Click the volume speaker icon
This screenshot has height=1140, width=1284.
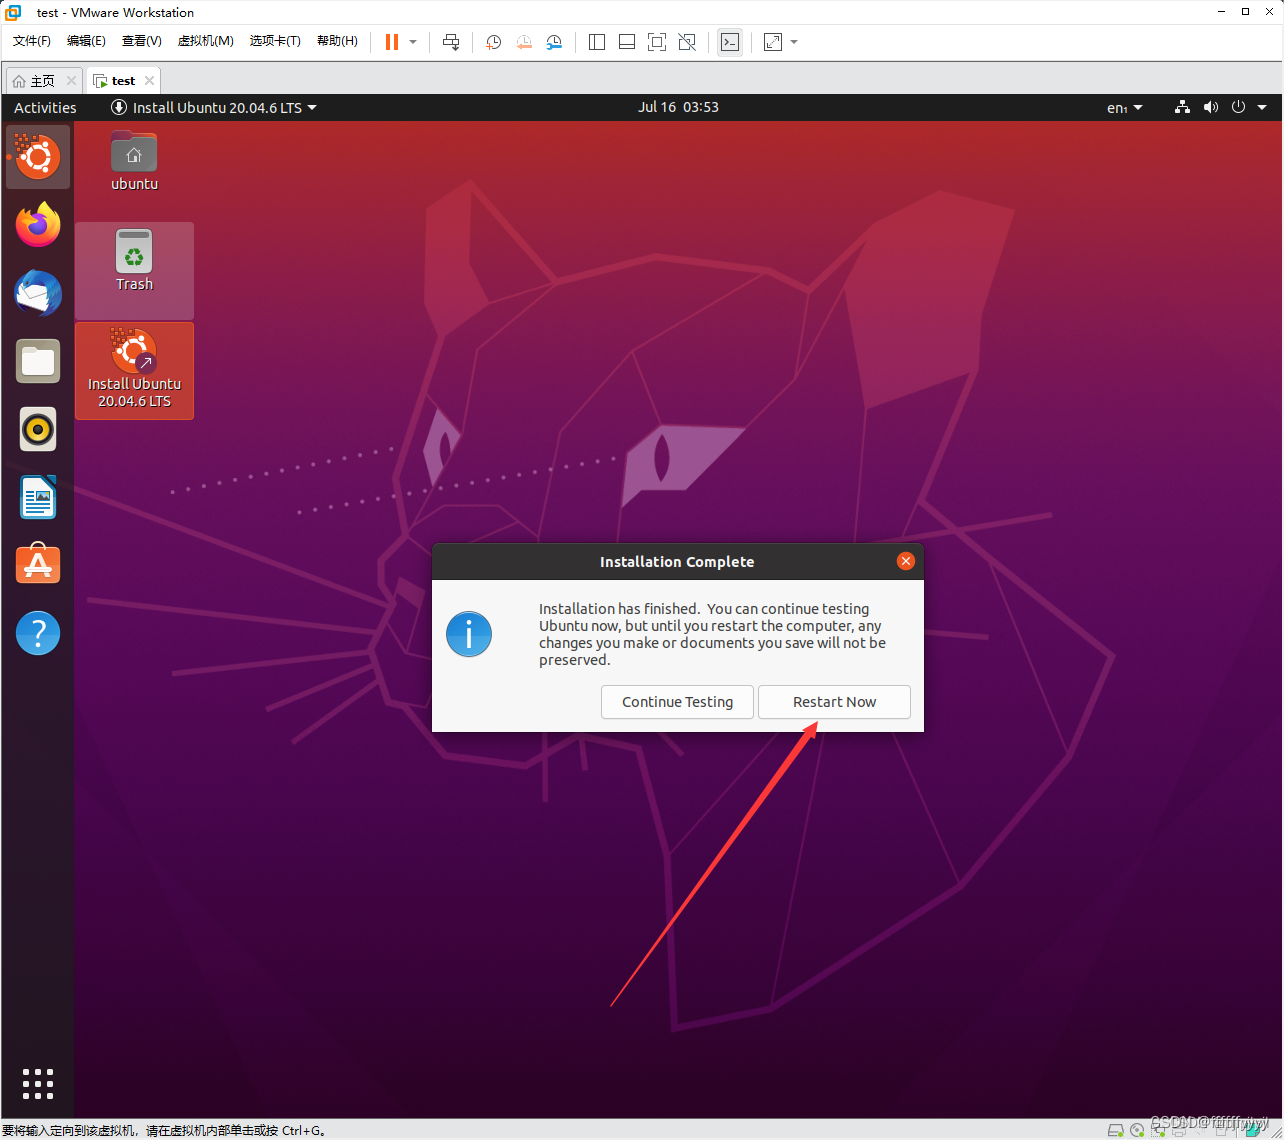pyautogui.click(x=1211, y=107)
